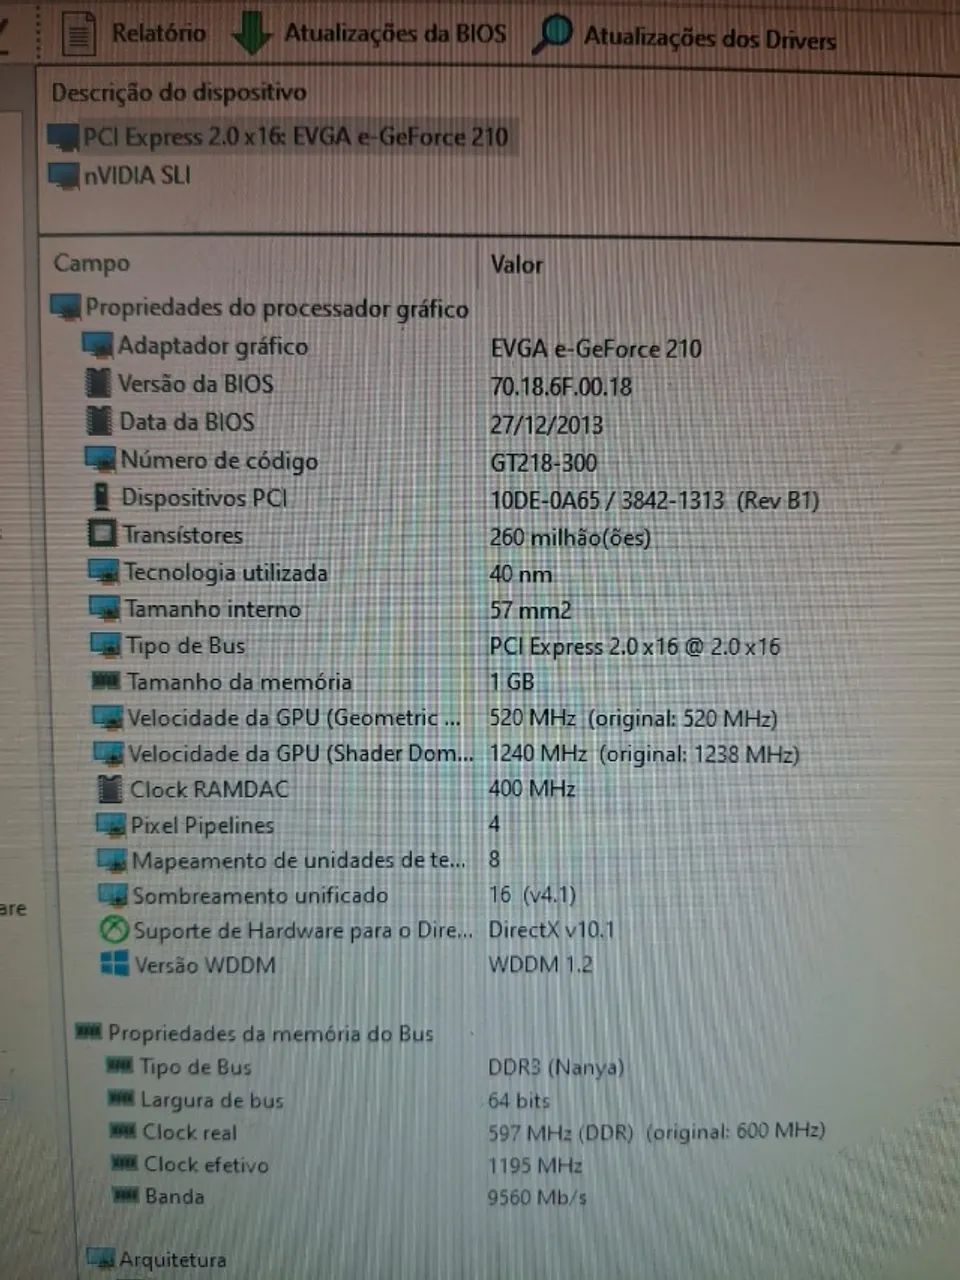
Task: Select the PCI Express 2.0 x16 @ 2.0 x16 value
Action: (634, 646)
